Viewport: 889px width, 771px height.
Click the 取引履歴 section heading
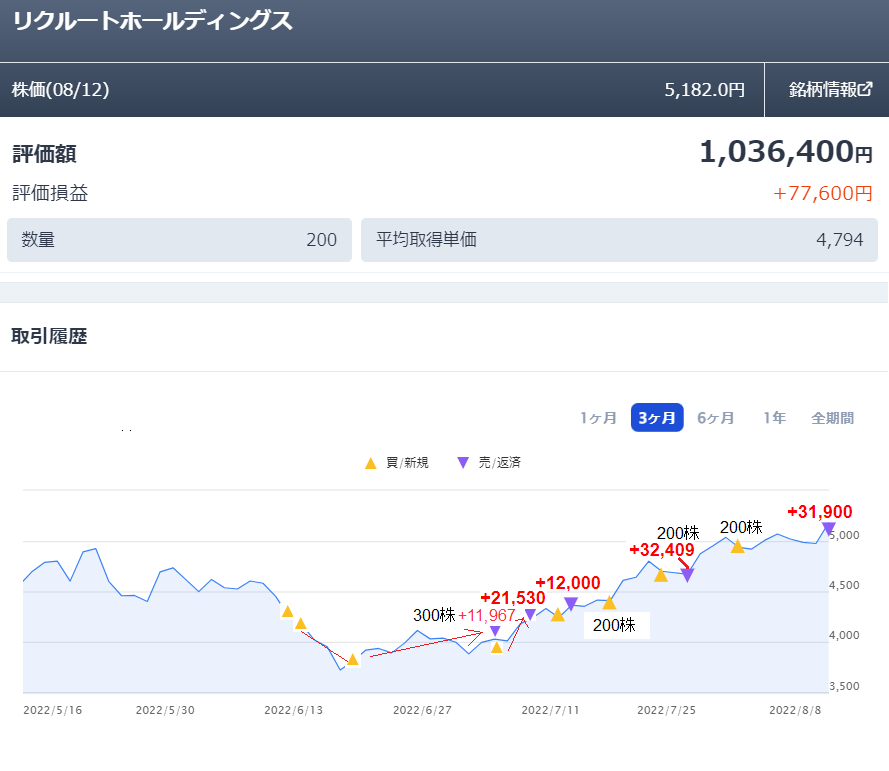tap(49, 336)
